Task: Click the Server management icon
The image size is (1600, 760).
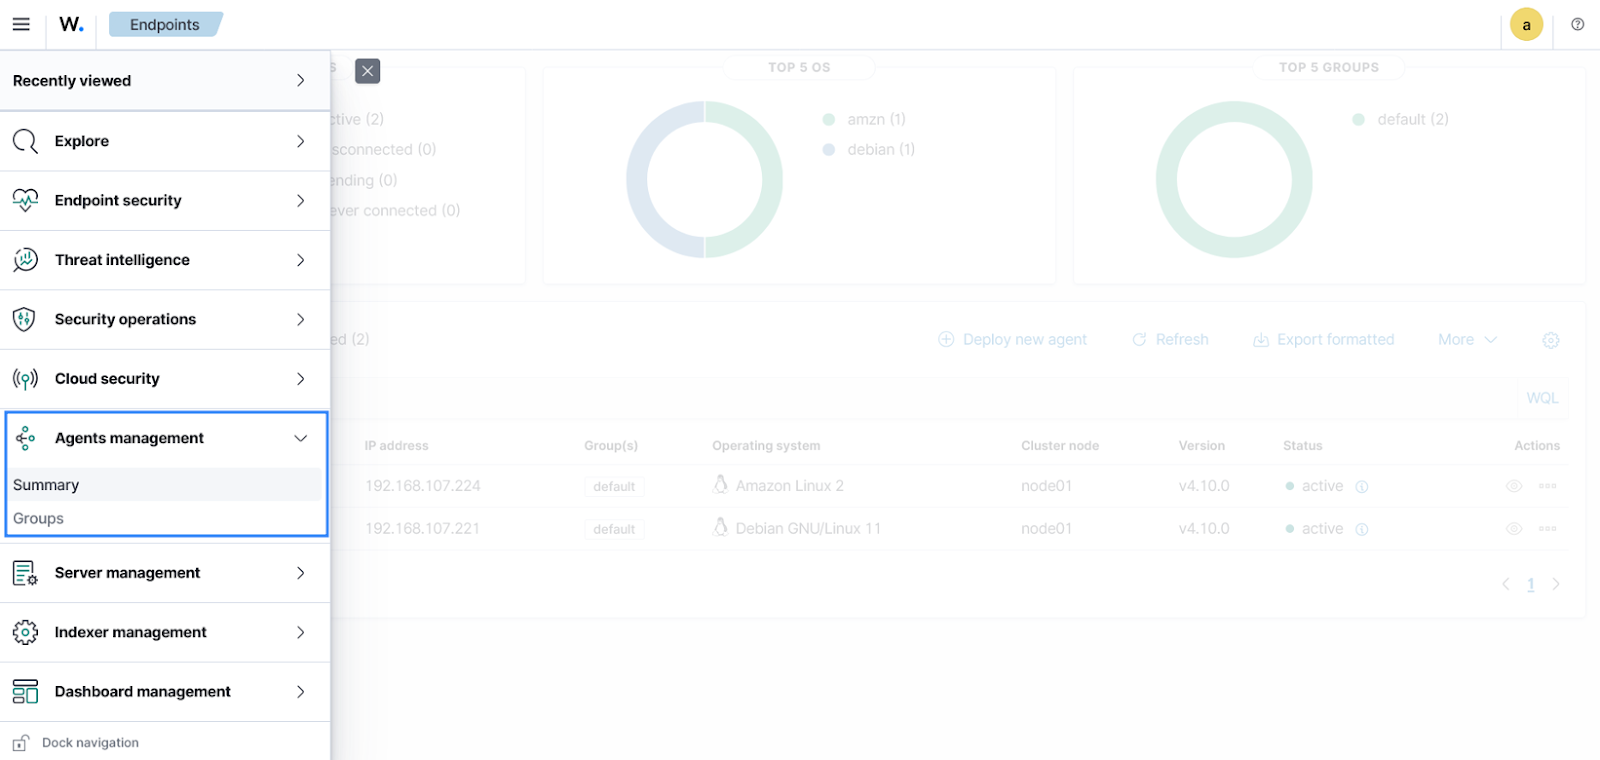Action: pos(25,573)
